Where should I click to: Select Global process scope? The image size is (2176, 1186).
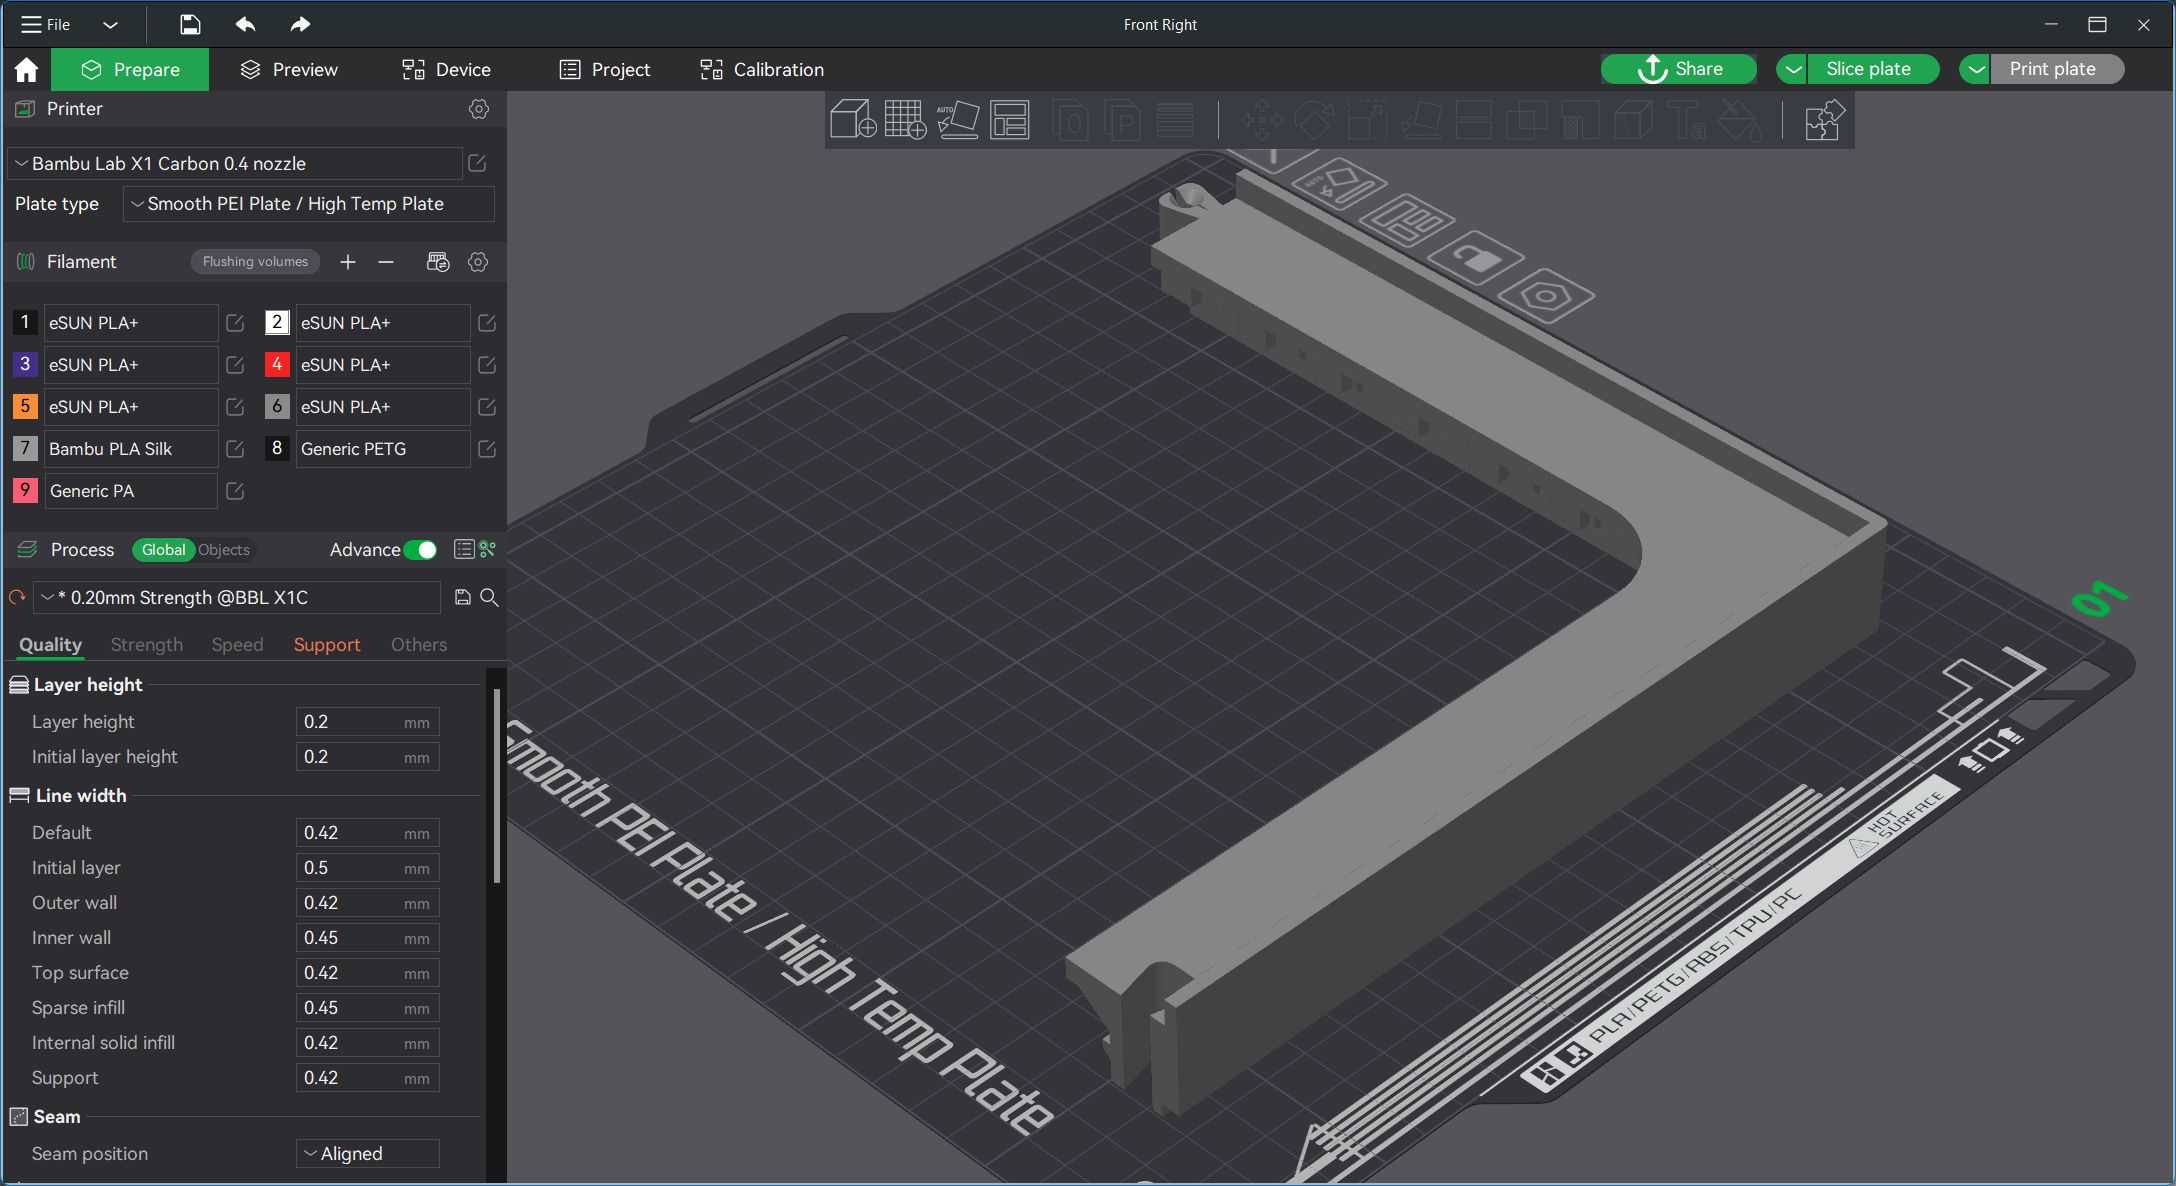[163, 550]
